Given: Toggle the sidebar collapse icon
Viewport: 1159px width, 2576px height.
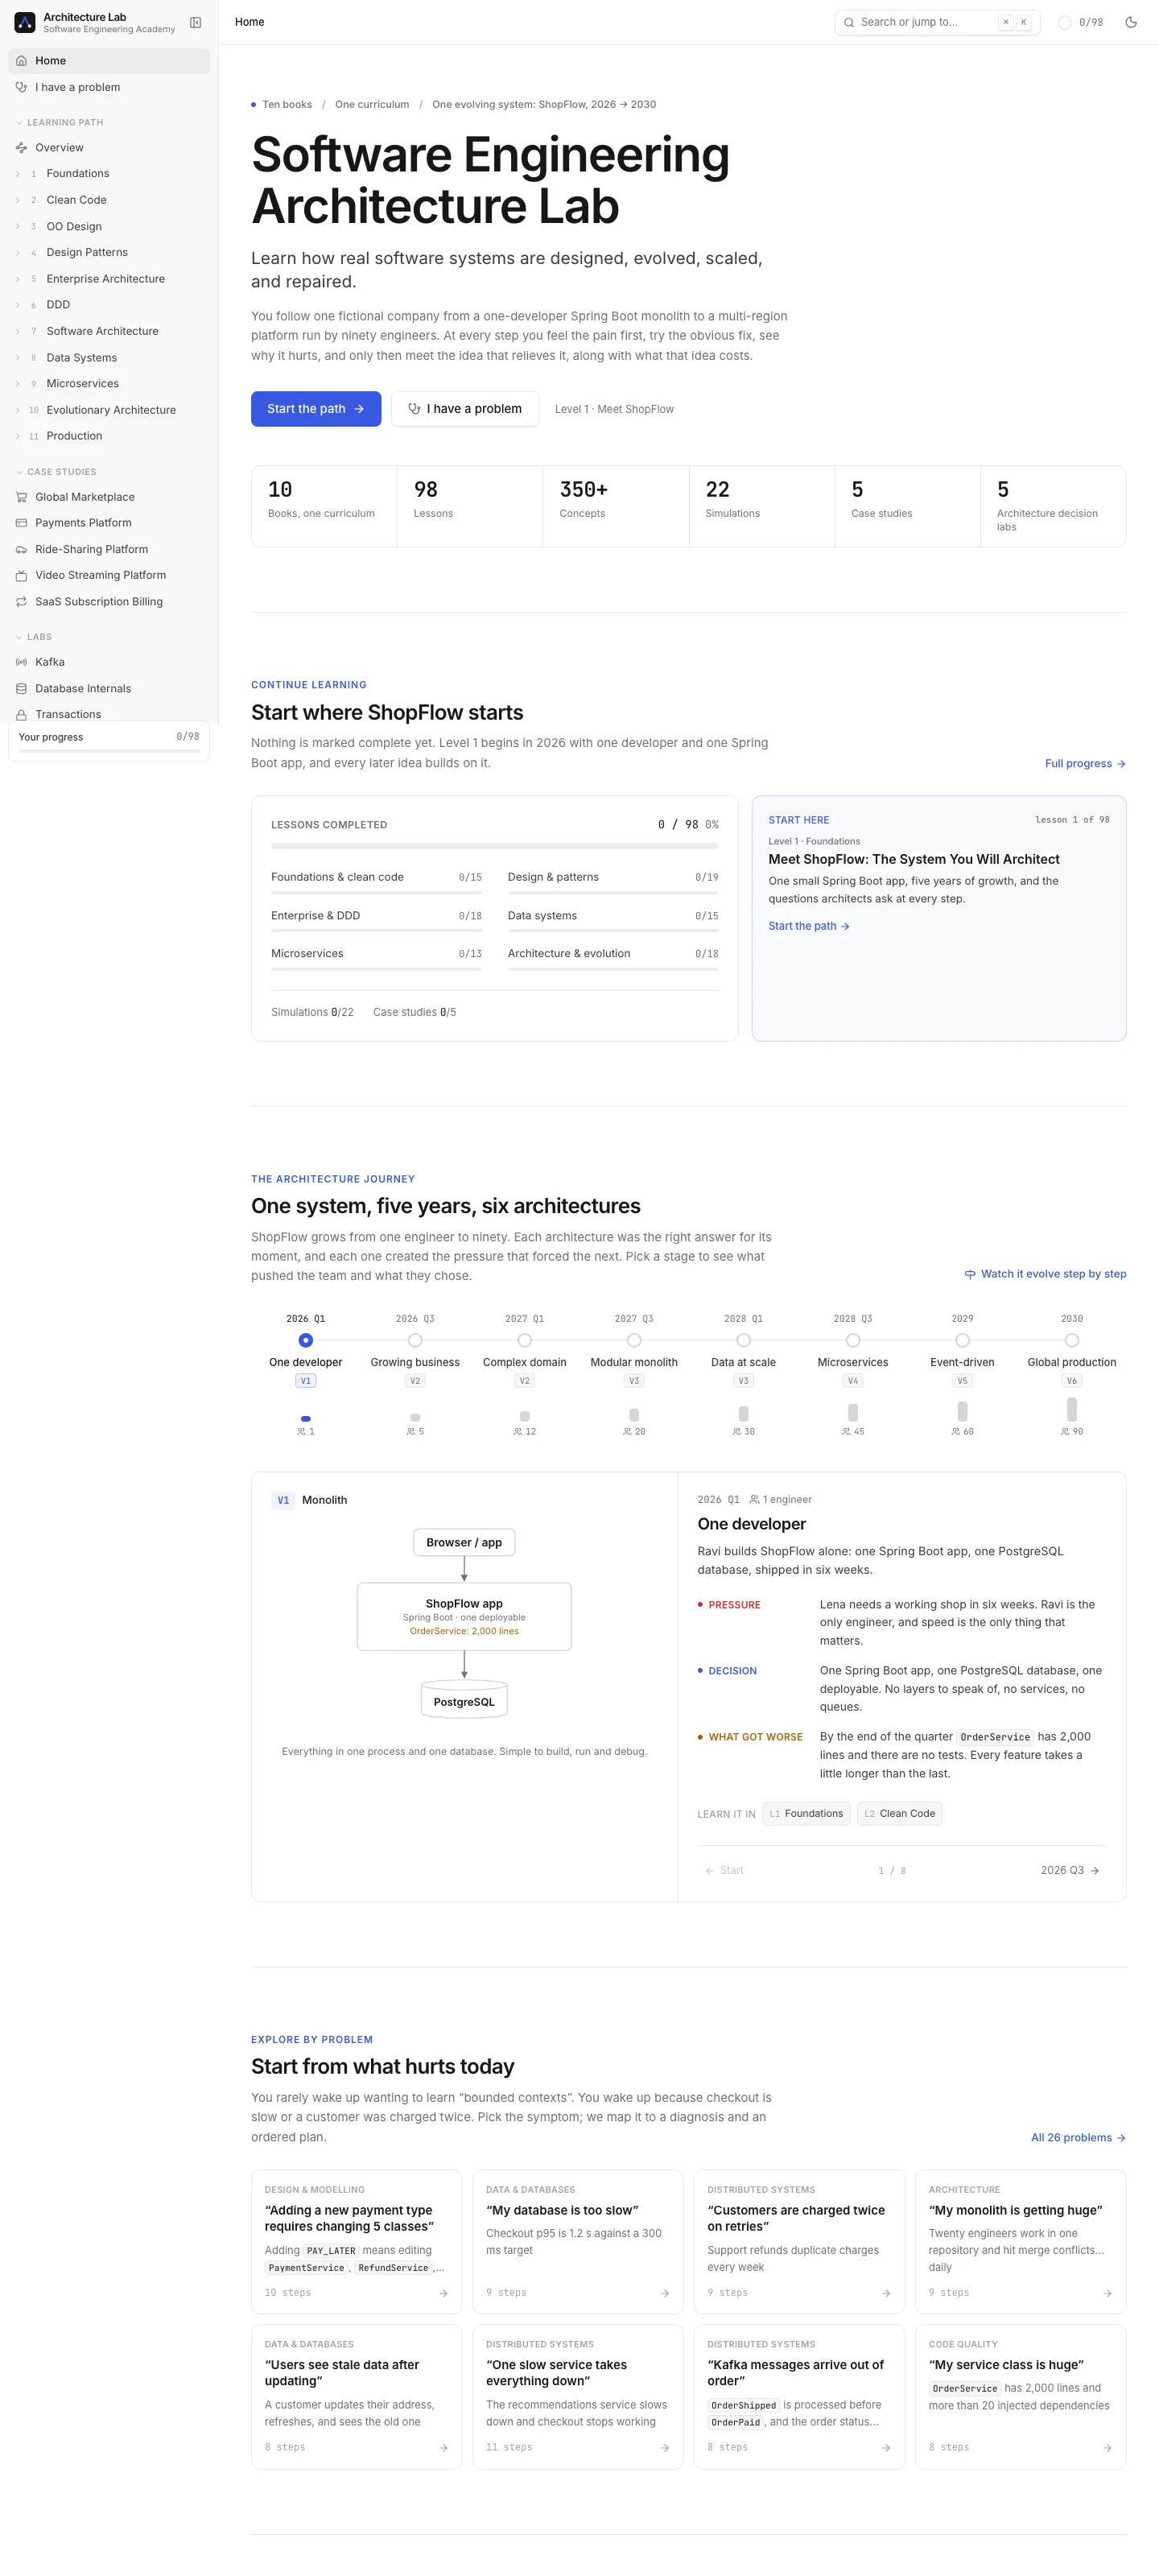Looking at the screenshot, I should point(196,22).
